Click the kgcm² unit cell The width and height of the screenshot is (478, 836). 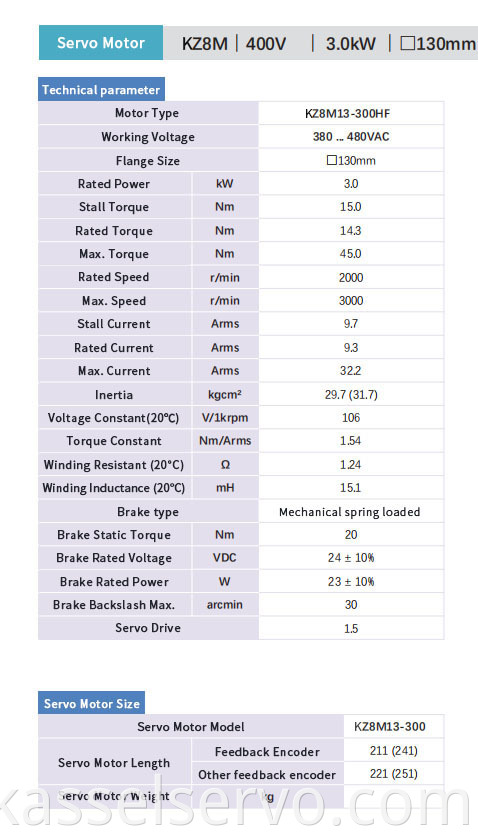225,395
